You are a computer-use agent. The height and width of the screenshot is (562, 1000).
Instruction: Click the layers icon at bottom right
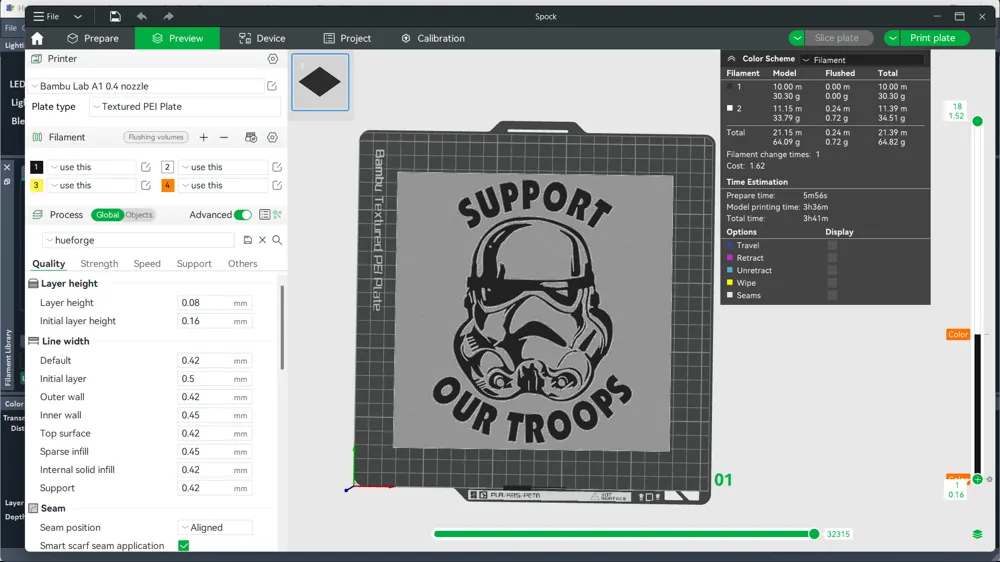pyautogui.click(x=977, y=534)
